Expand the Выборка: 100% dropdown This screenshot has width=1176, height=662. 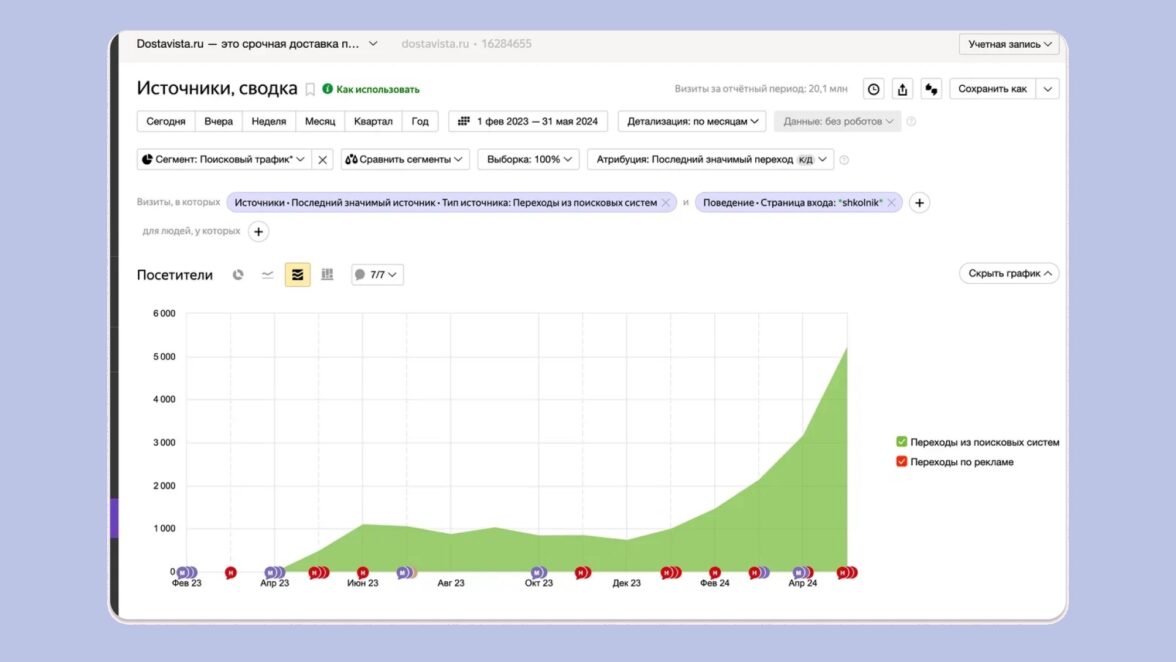click(528, 159)
